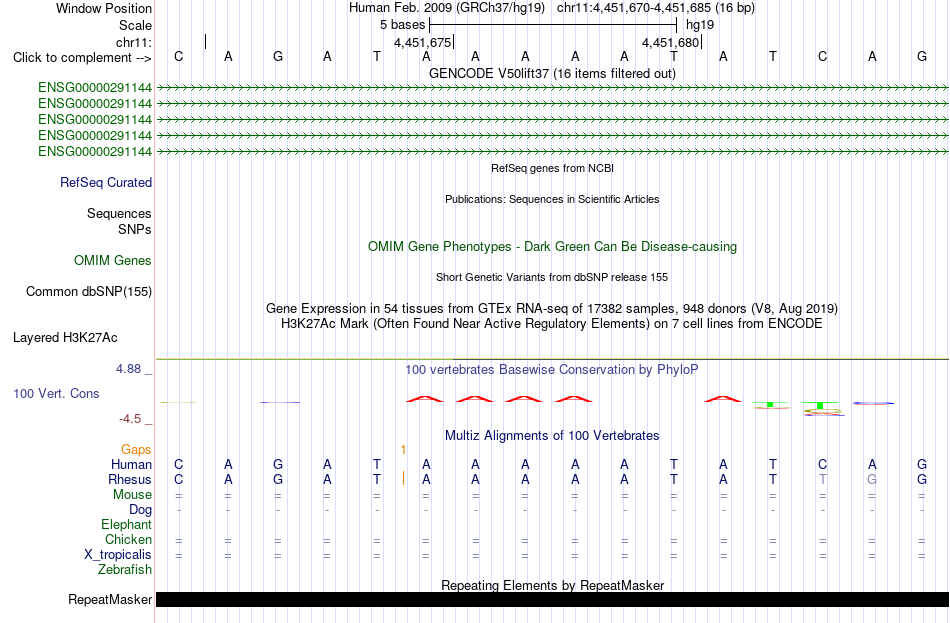Click 'Publications: Sequences in Scientific Articles' title
Screen dimensions: 950x623
point(552,199)
